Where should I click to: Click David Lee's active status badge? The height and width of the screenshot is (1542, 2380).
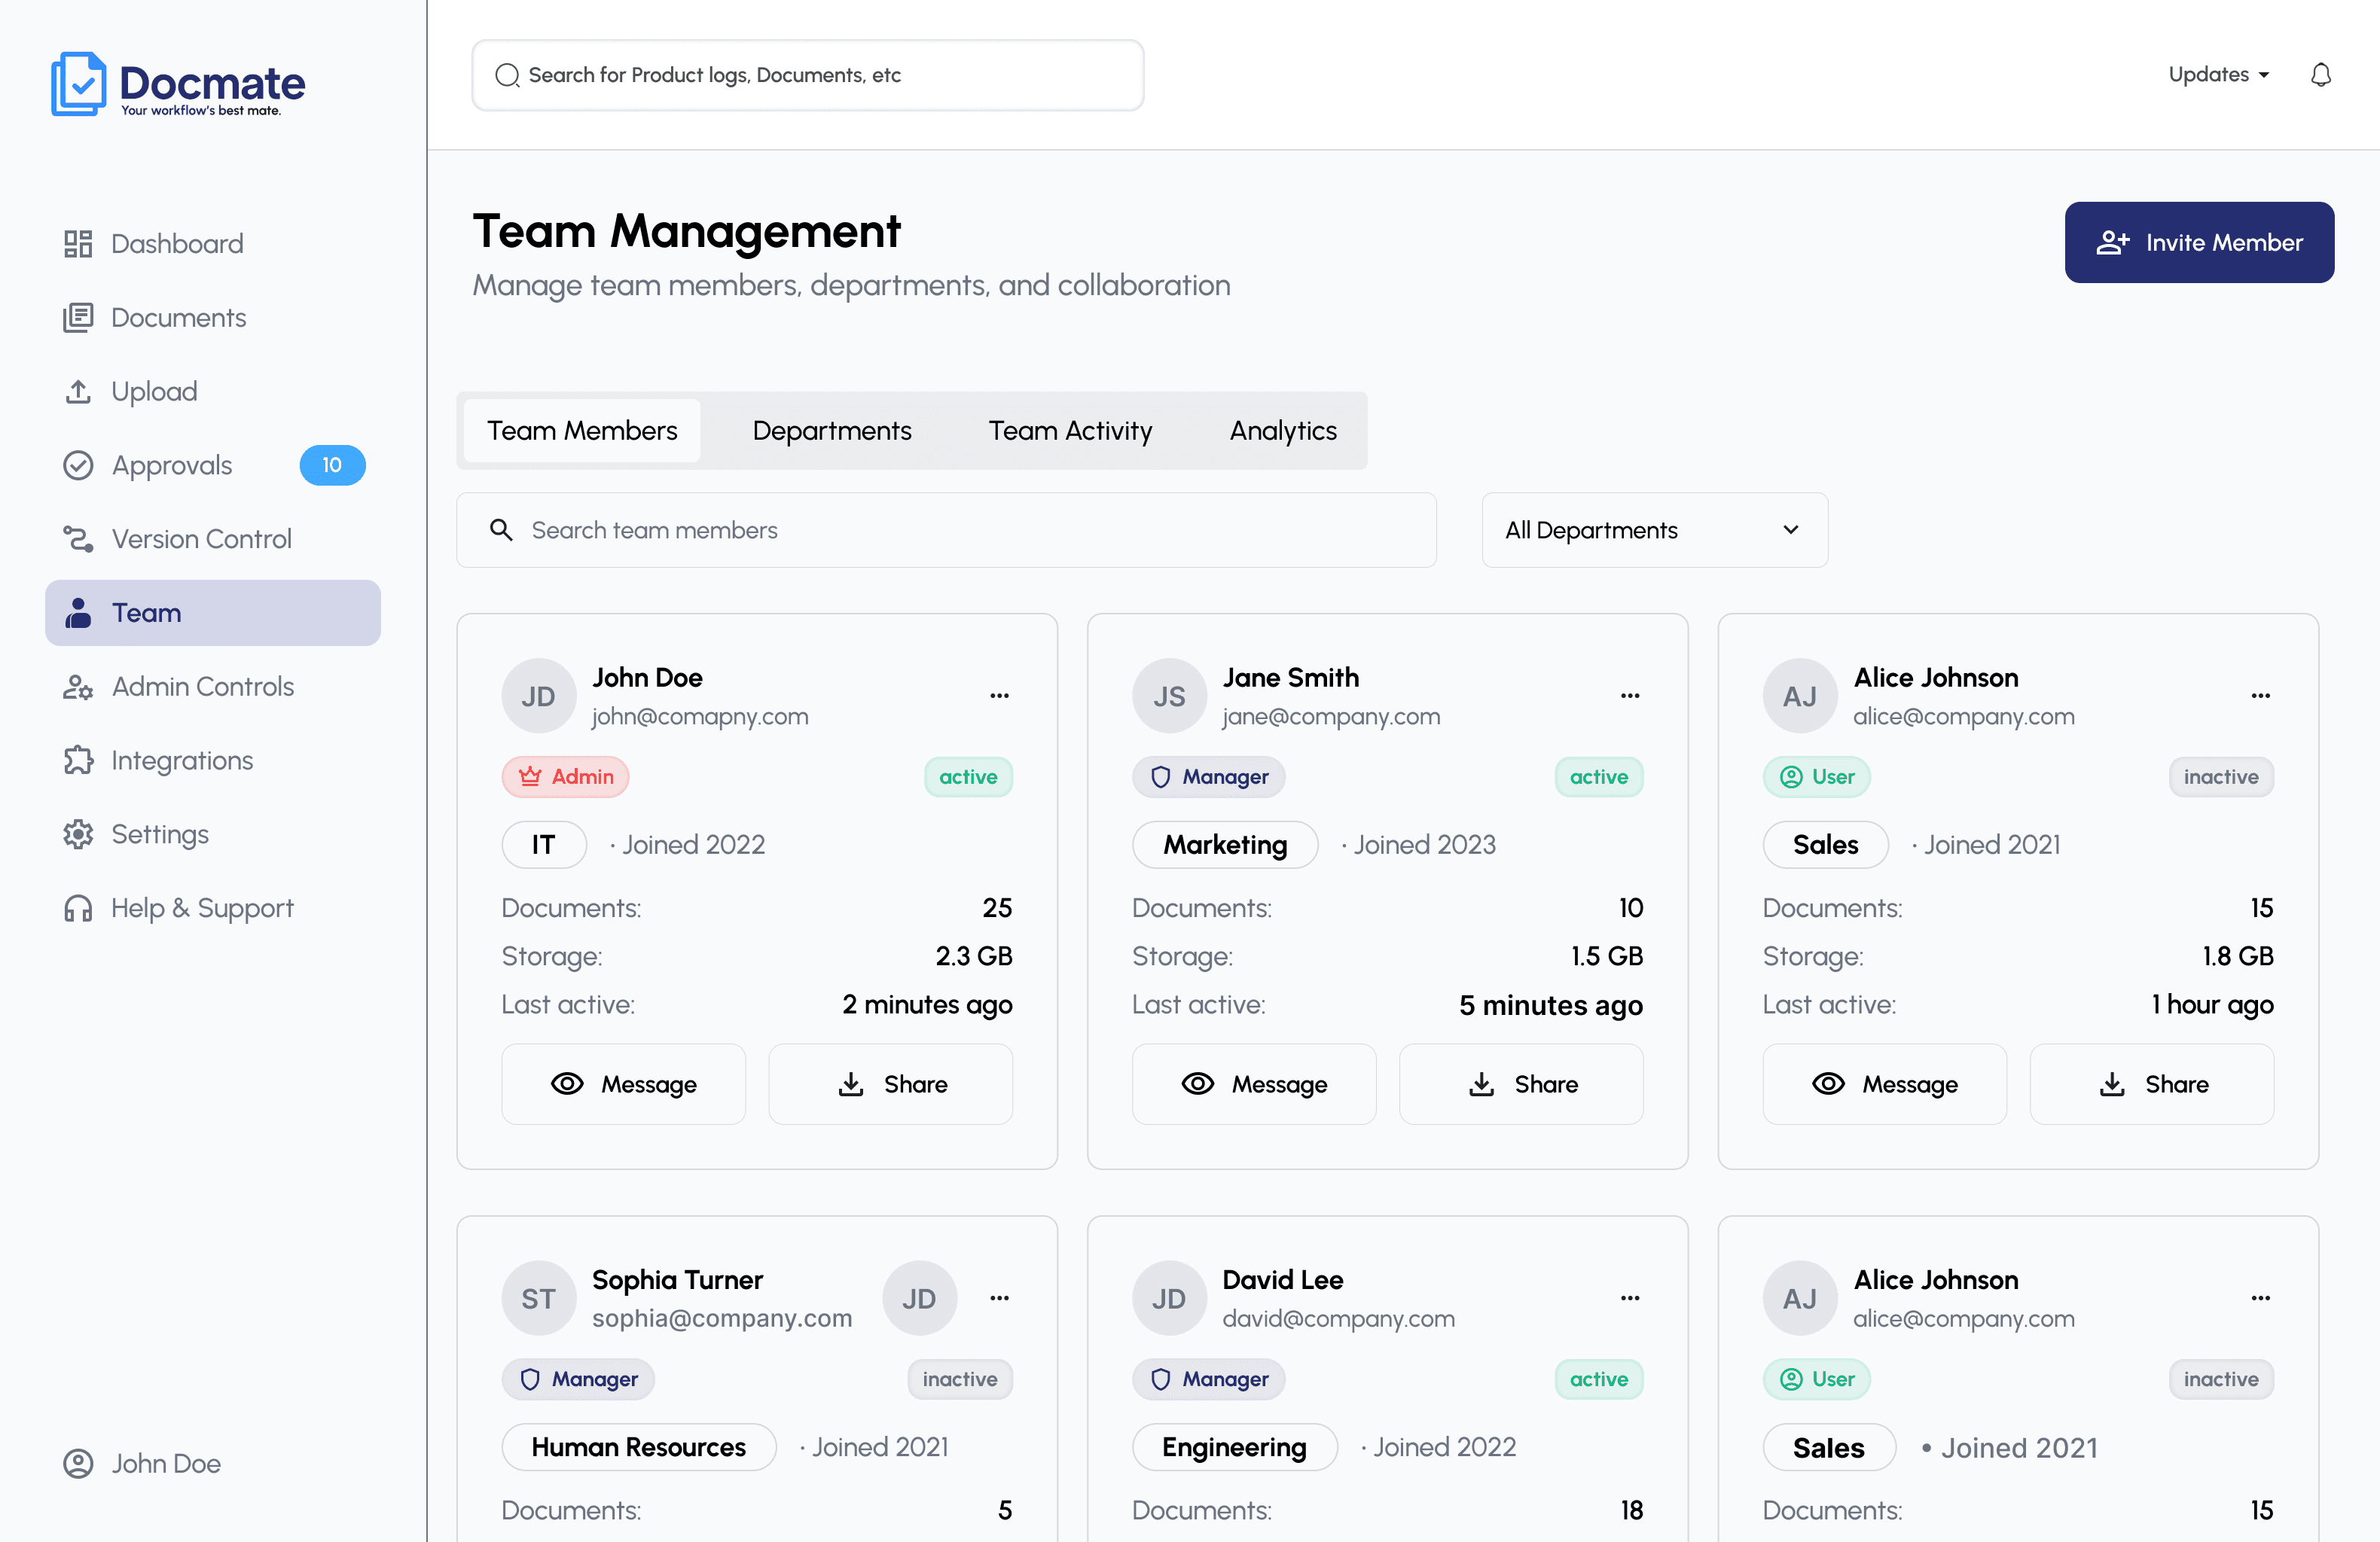[1598, 1379]
